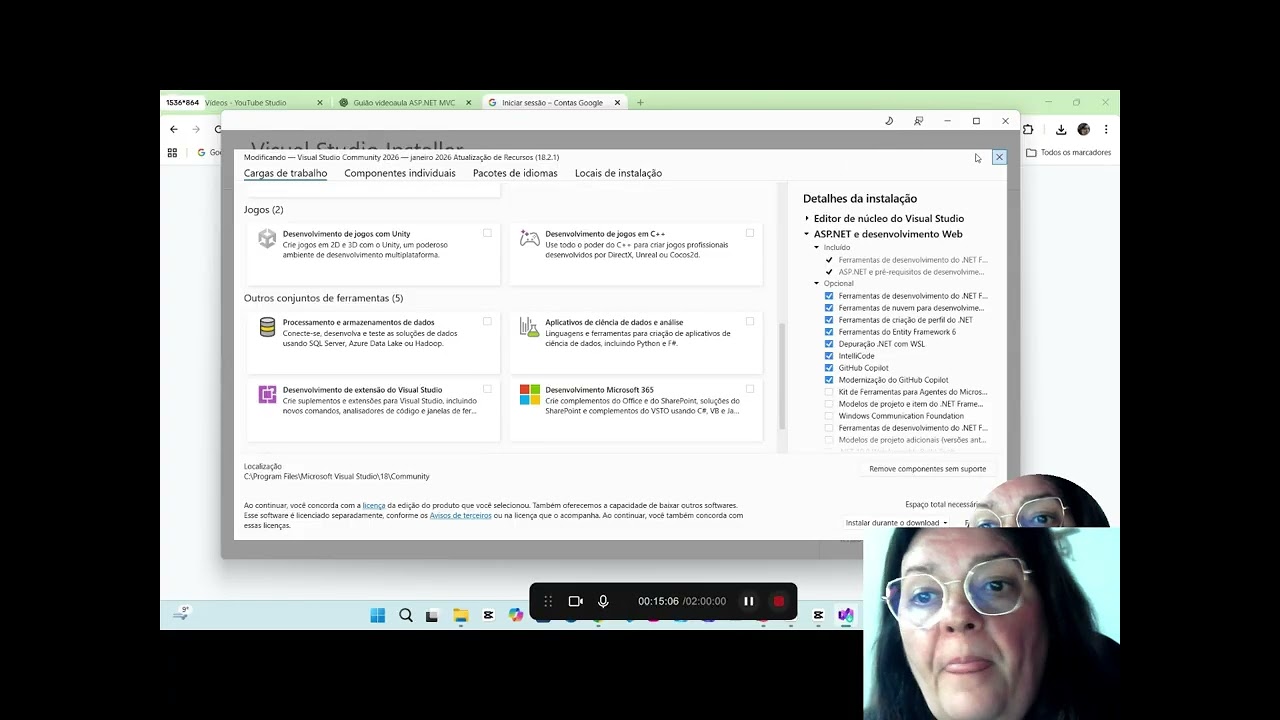1280x720 pixels.
Task: Click the Microsoft 365 development icon
Action: [529, 394]
